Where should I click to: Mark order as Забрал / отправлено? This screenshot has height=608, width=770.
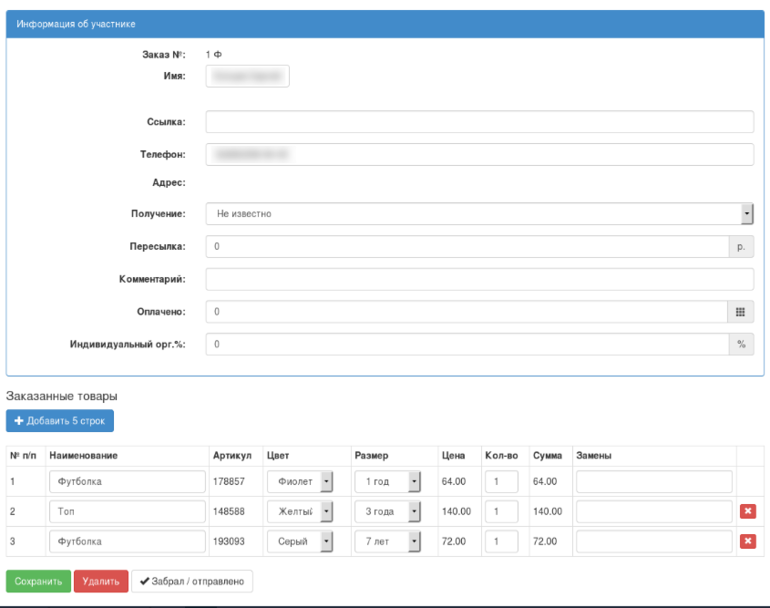[x=192, y=581]
